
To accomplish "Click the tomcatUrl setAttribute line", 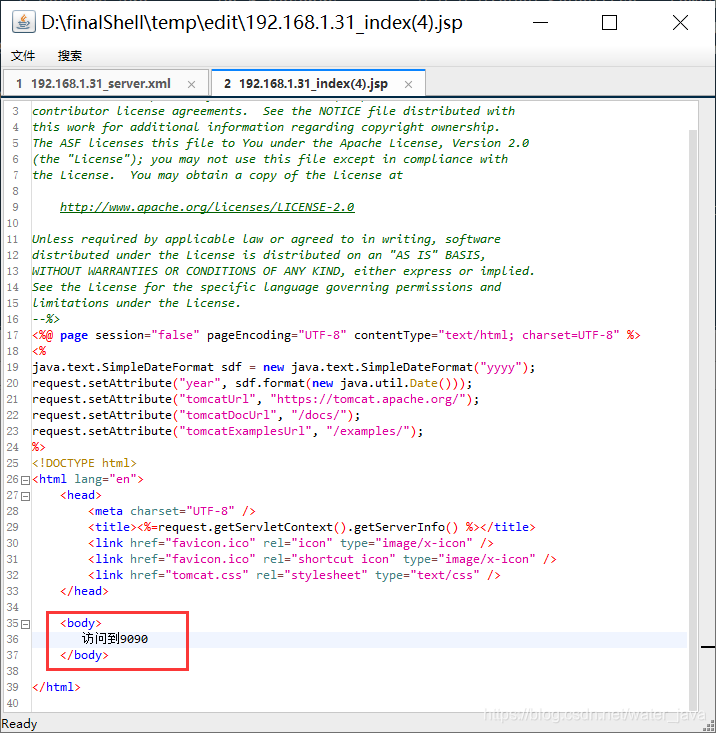I will [256, 399].
